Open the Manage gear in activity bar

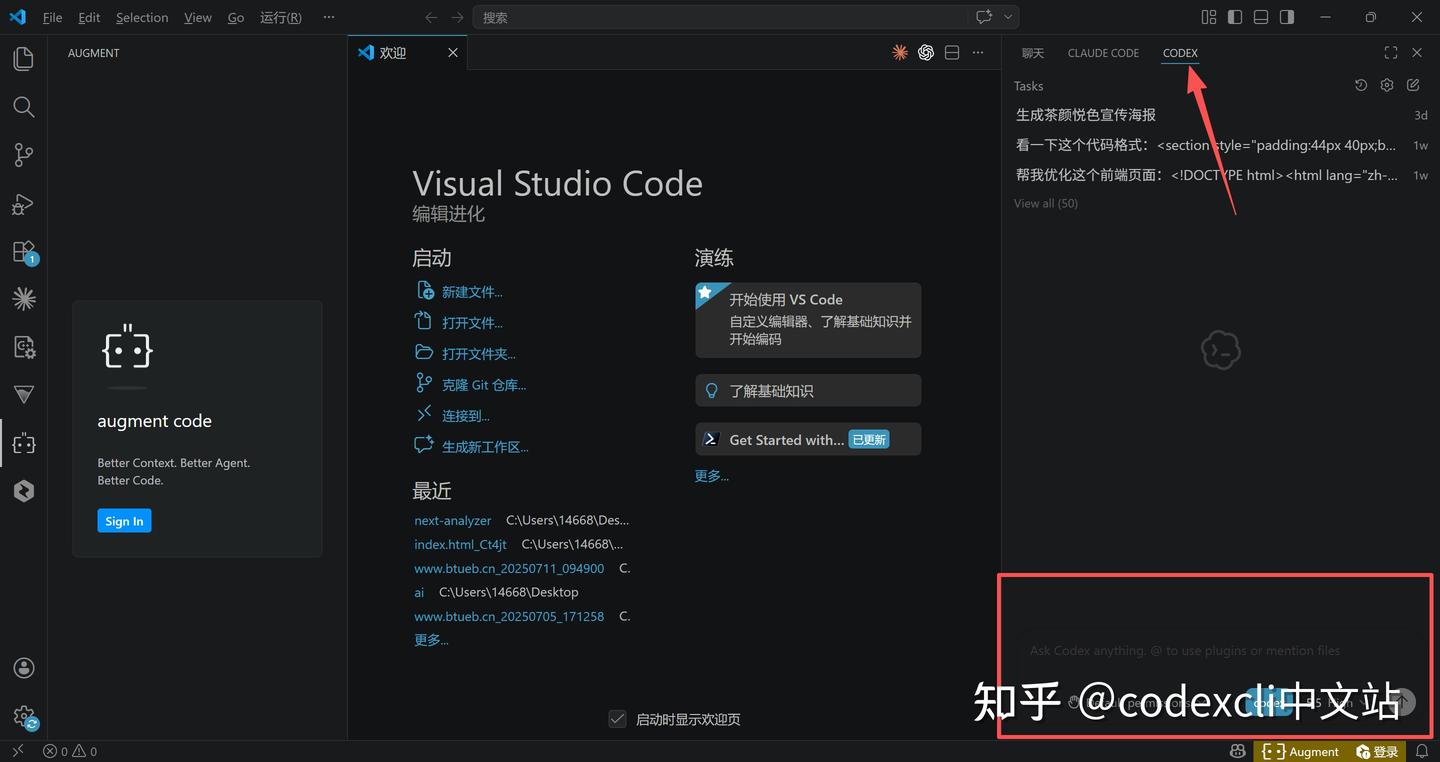pyautogui.click(x=23, y=716)
